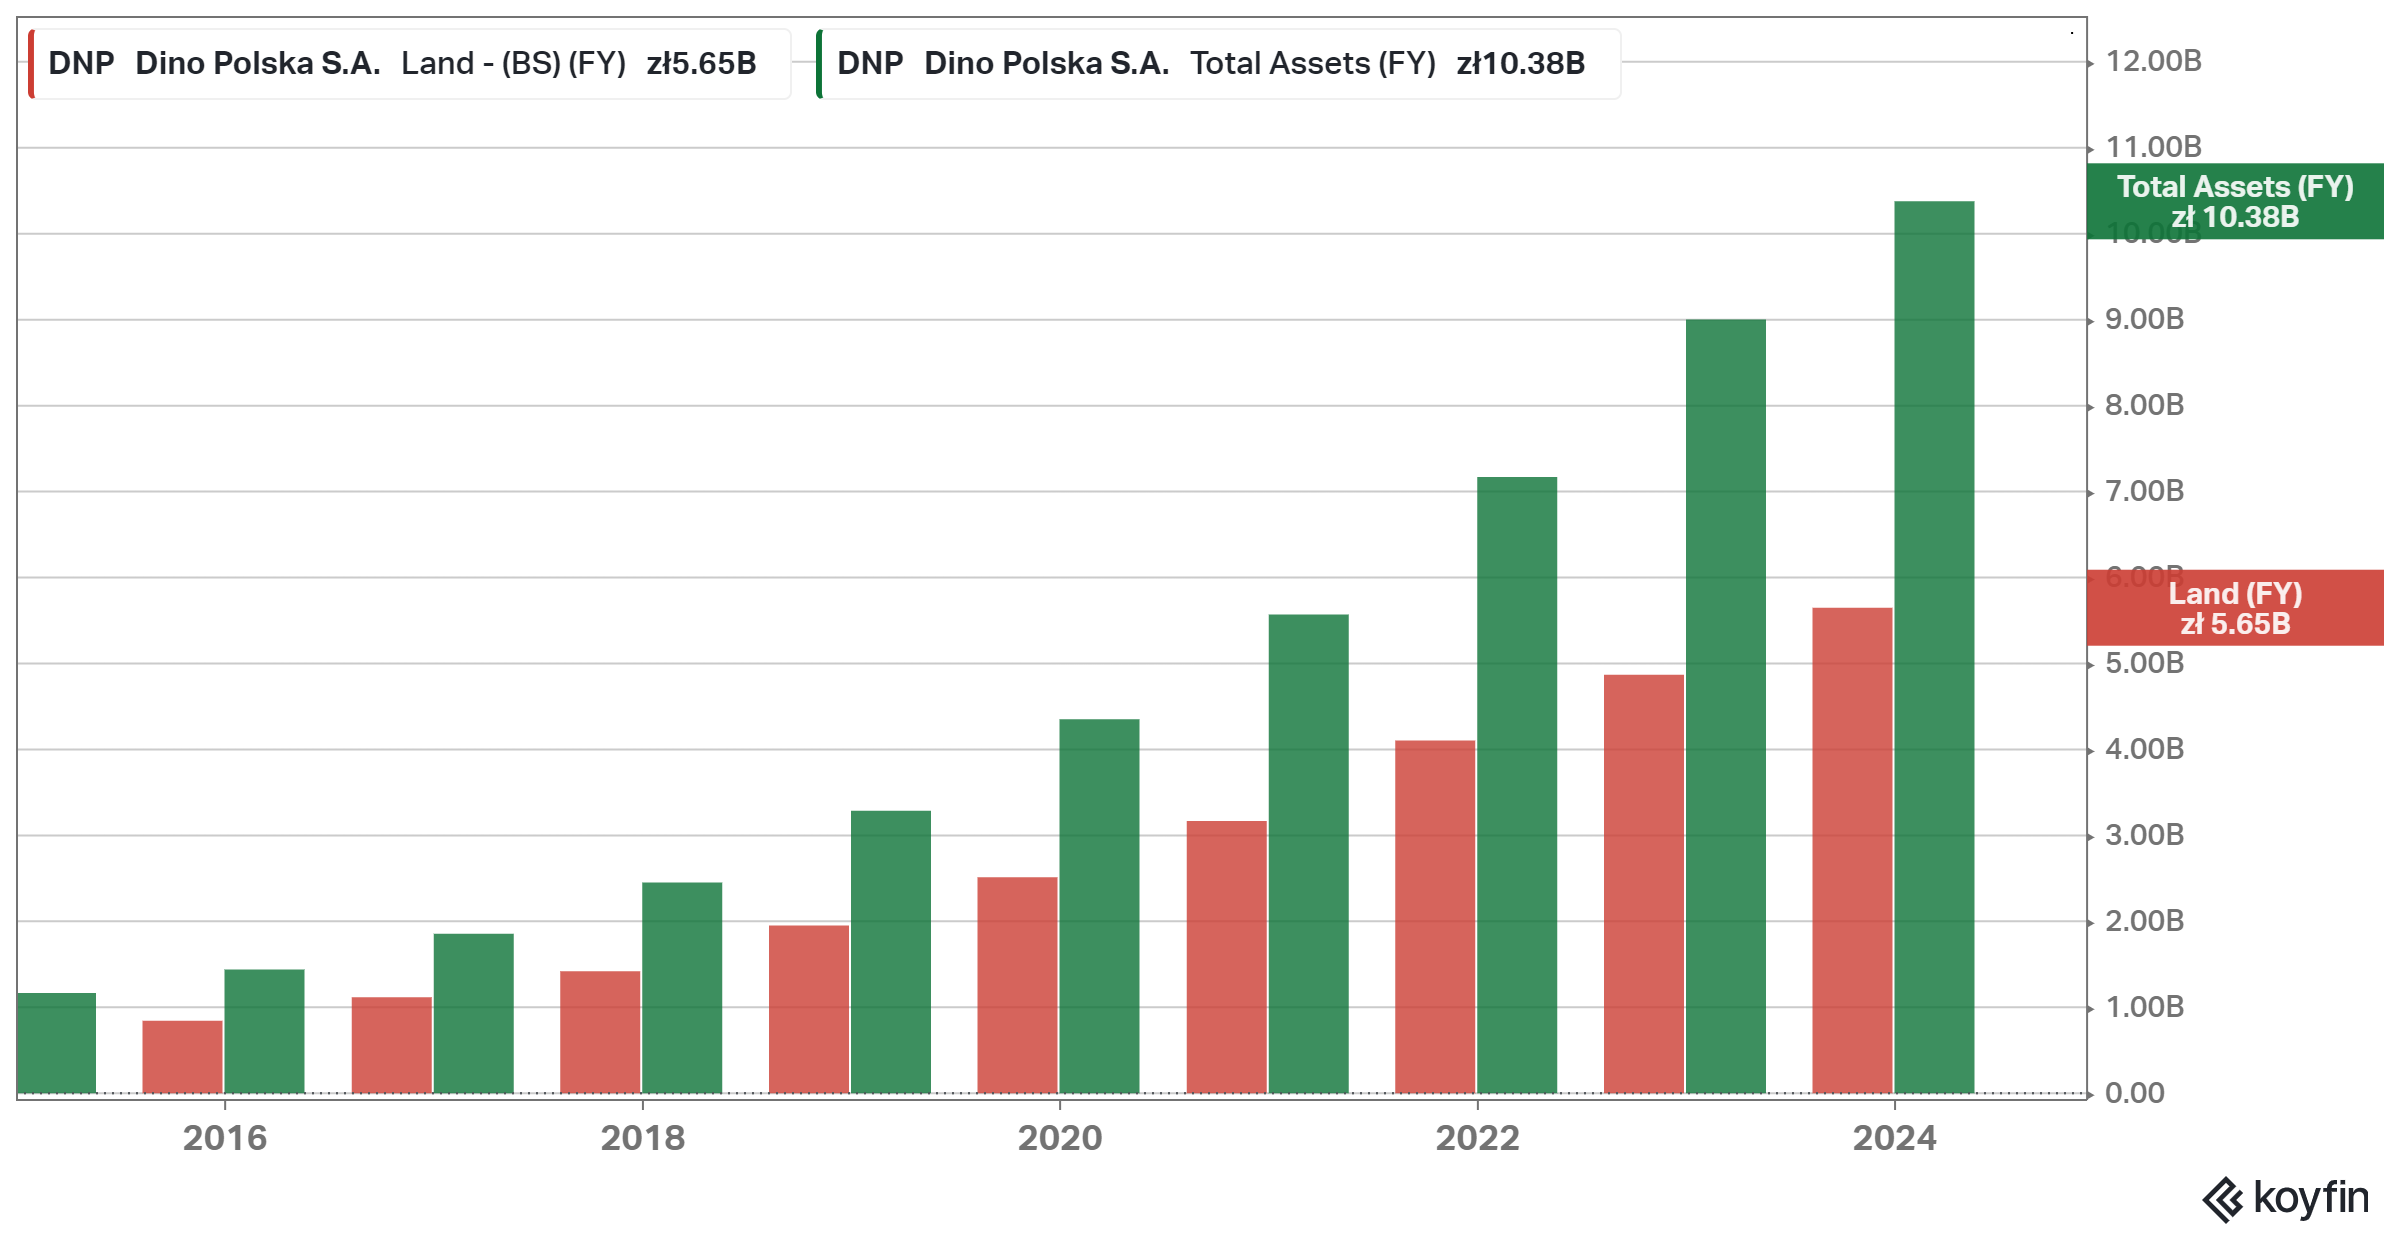Click the 8.00B y-axis value
This screenshot has width=2400, height=1240.
pyautogui.click(x=2145, y=406)
